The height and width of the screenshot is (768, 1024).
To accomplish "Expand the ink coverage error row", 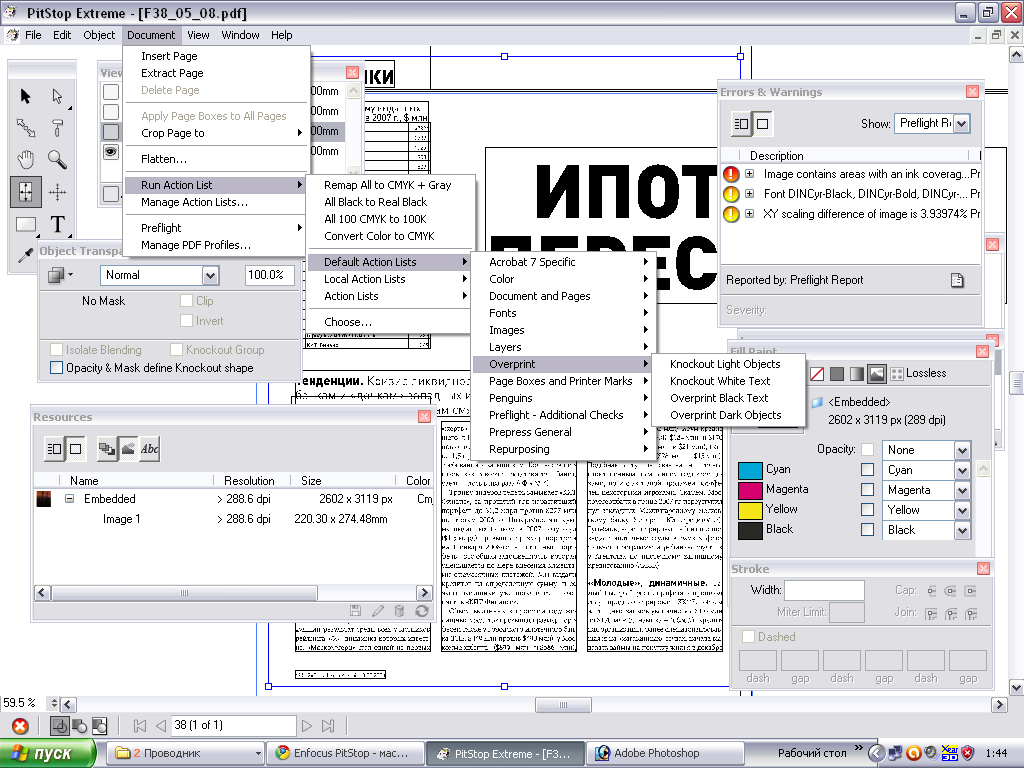I will (749, 174).
